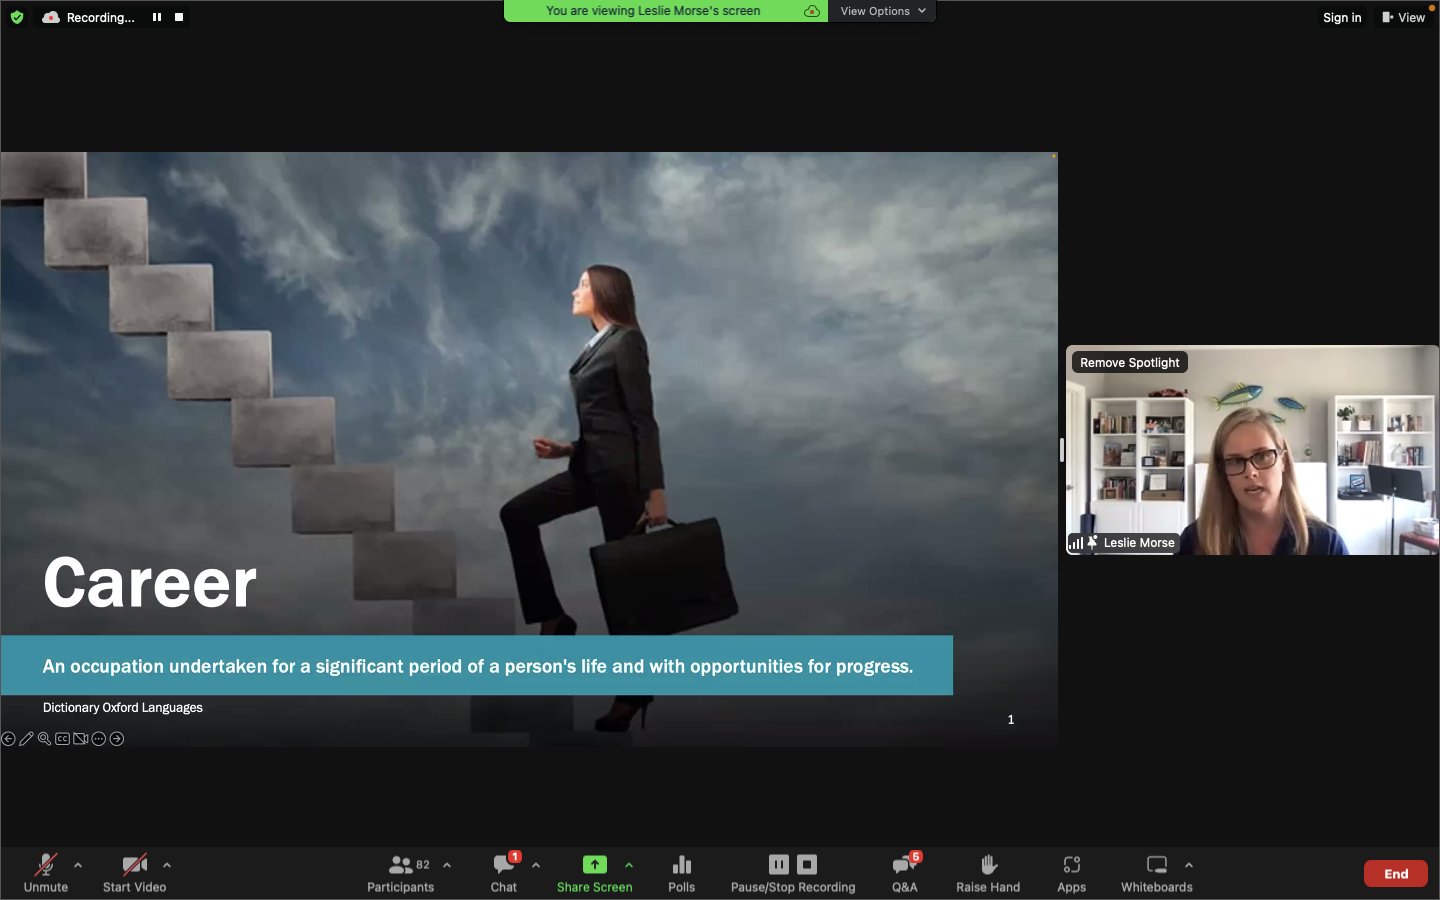
Task: Expand audio settings arrow beside Unmute
Action: click(78, 865)
